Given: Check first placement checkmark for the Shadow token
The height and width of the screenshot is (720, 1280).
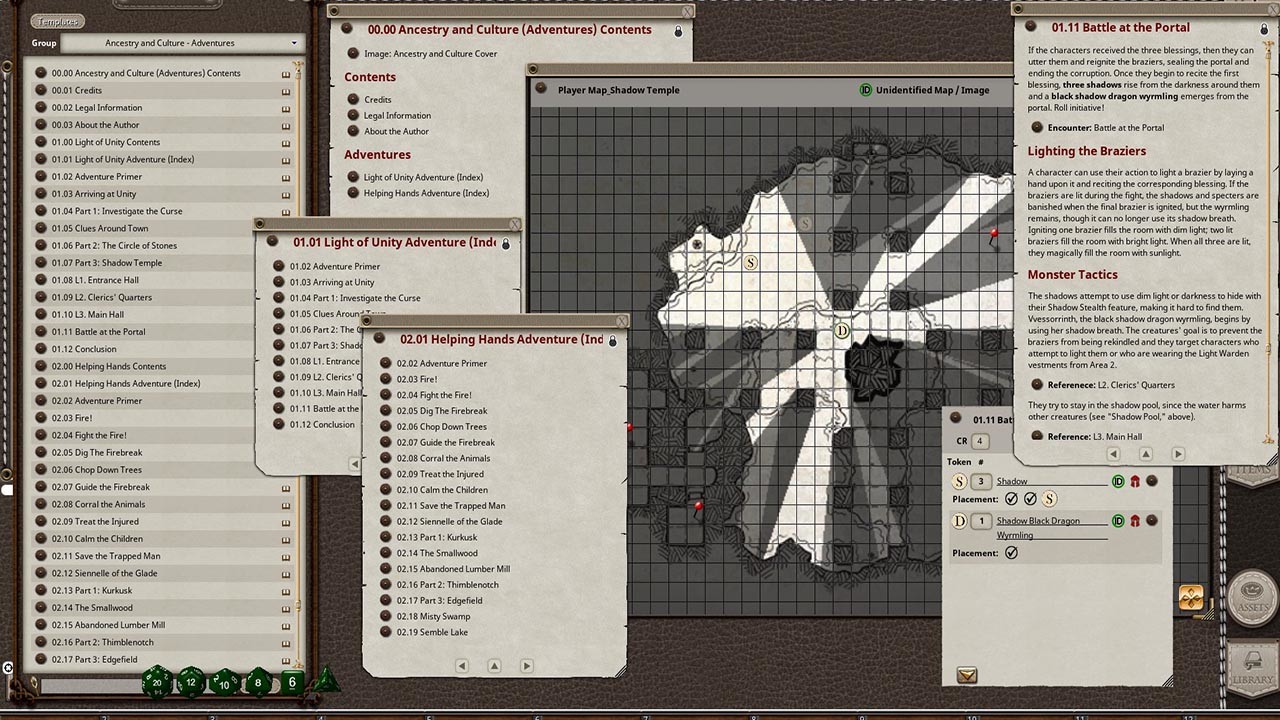Looking at the screenshot, I should pos(1012,497).
